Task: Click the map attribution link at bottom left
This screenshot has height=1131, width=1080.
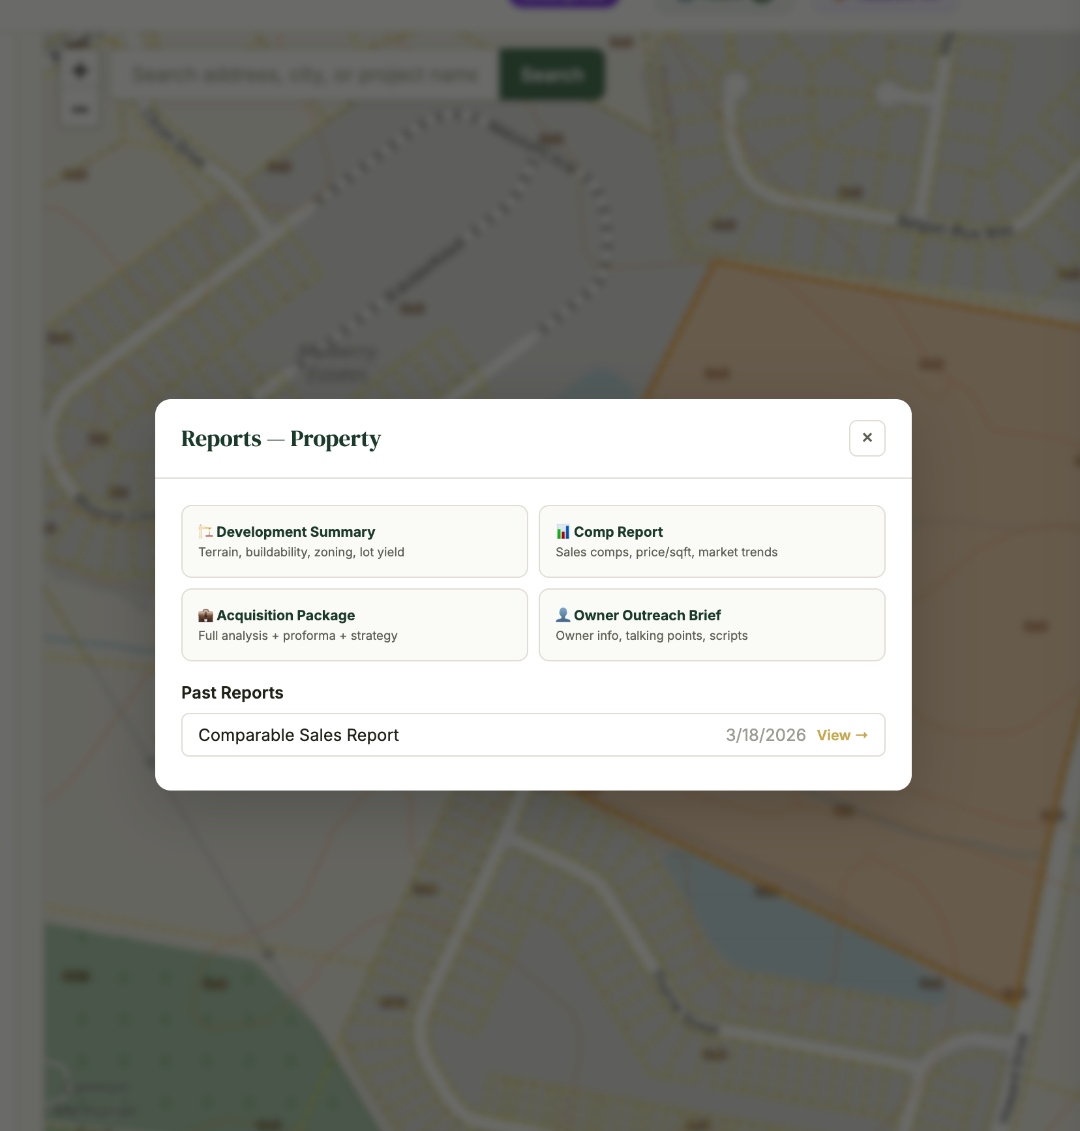Action: [95, 1110]
